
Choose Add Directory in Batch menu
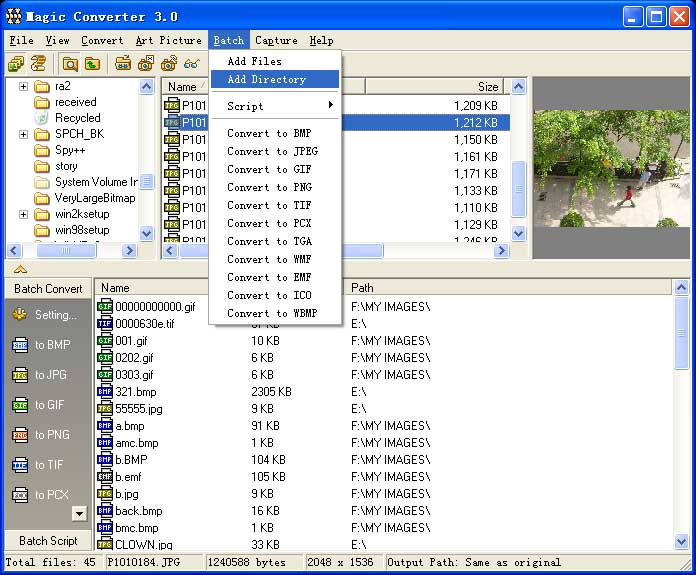275,79
